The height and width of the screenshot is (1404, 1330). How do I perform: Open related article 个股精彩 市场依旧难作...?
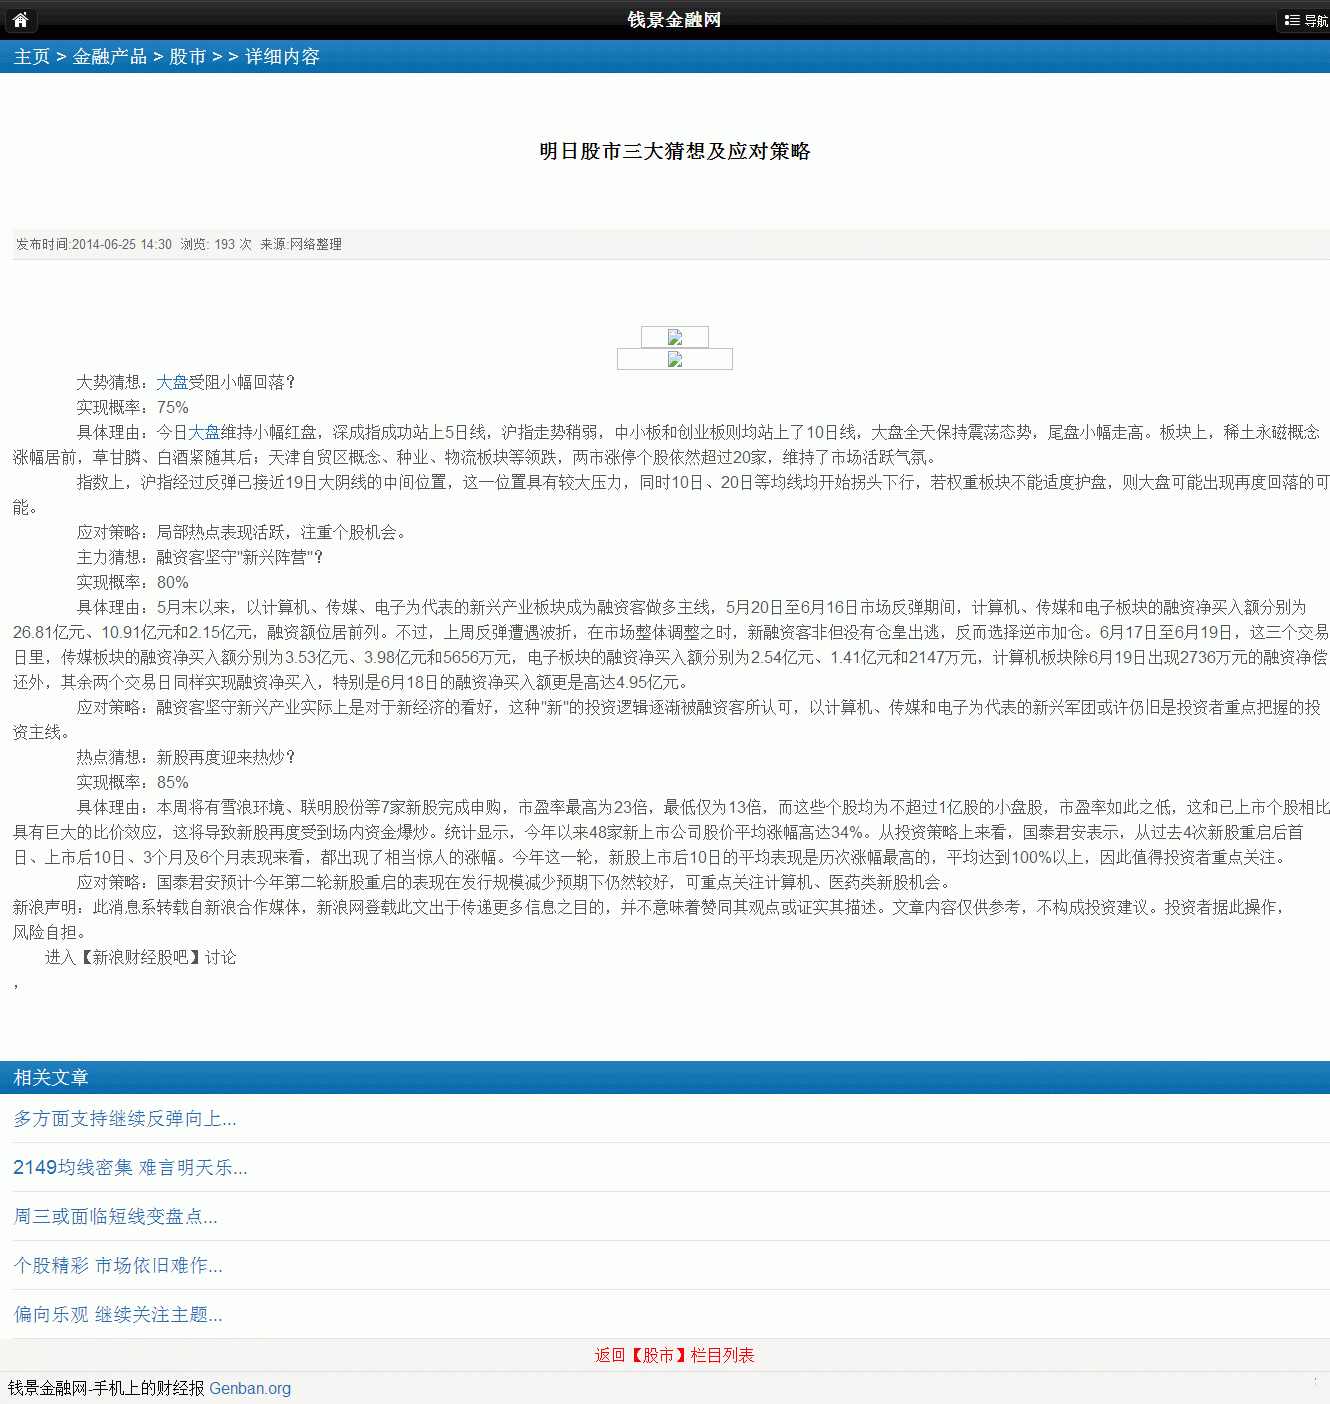(x=118, y=1265)
